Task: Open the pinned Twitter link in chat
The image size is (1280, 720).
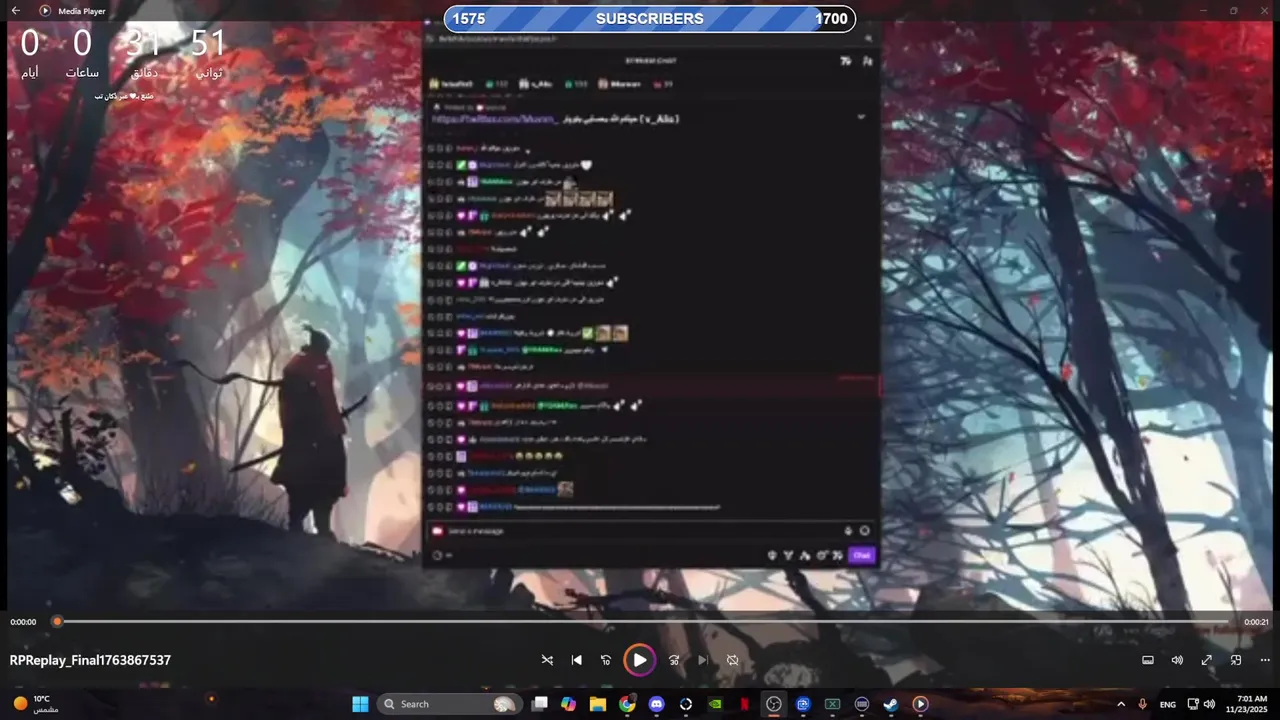Action: click(494, 118)
